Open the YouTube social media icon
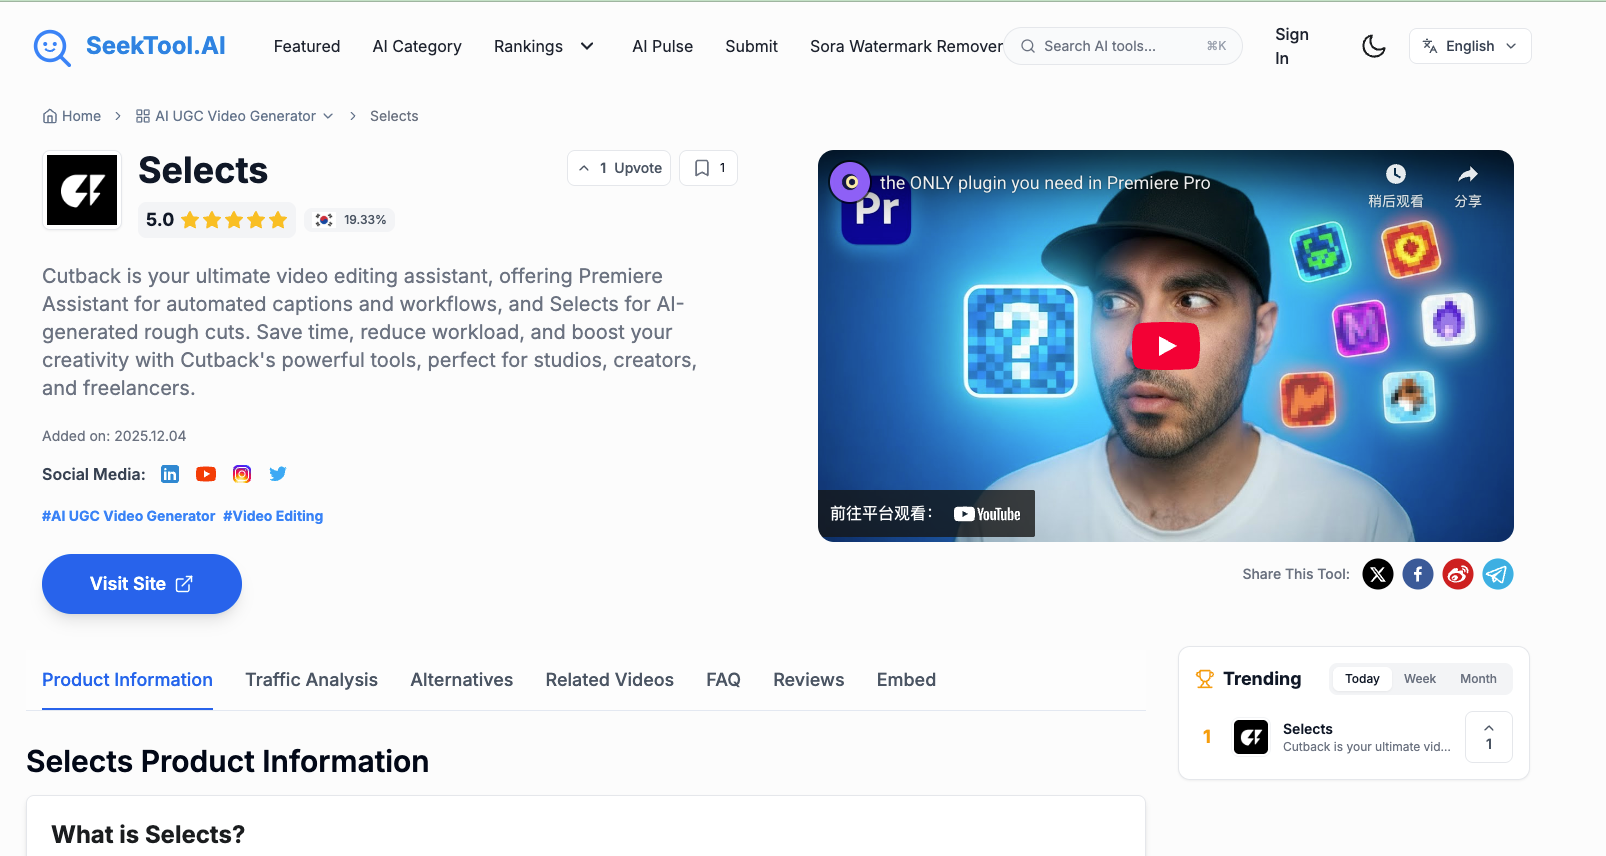 [x=206, y=474]
